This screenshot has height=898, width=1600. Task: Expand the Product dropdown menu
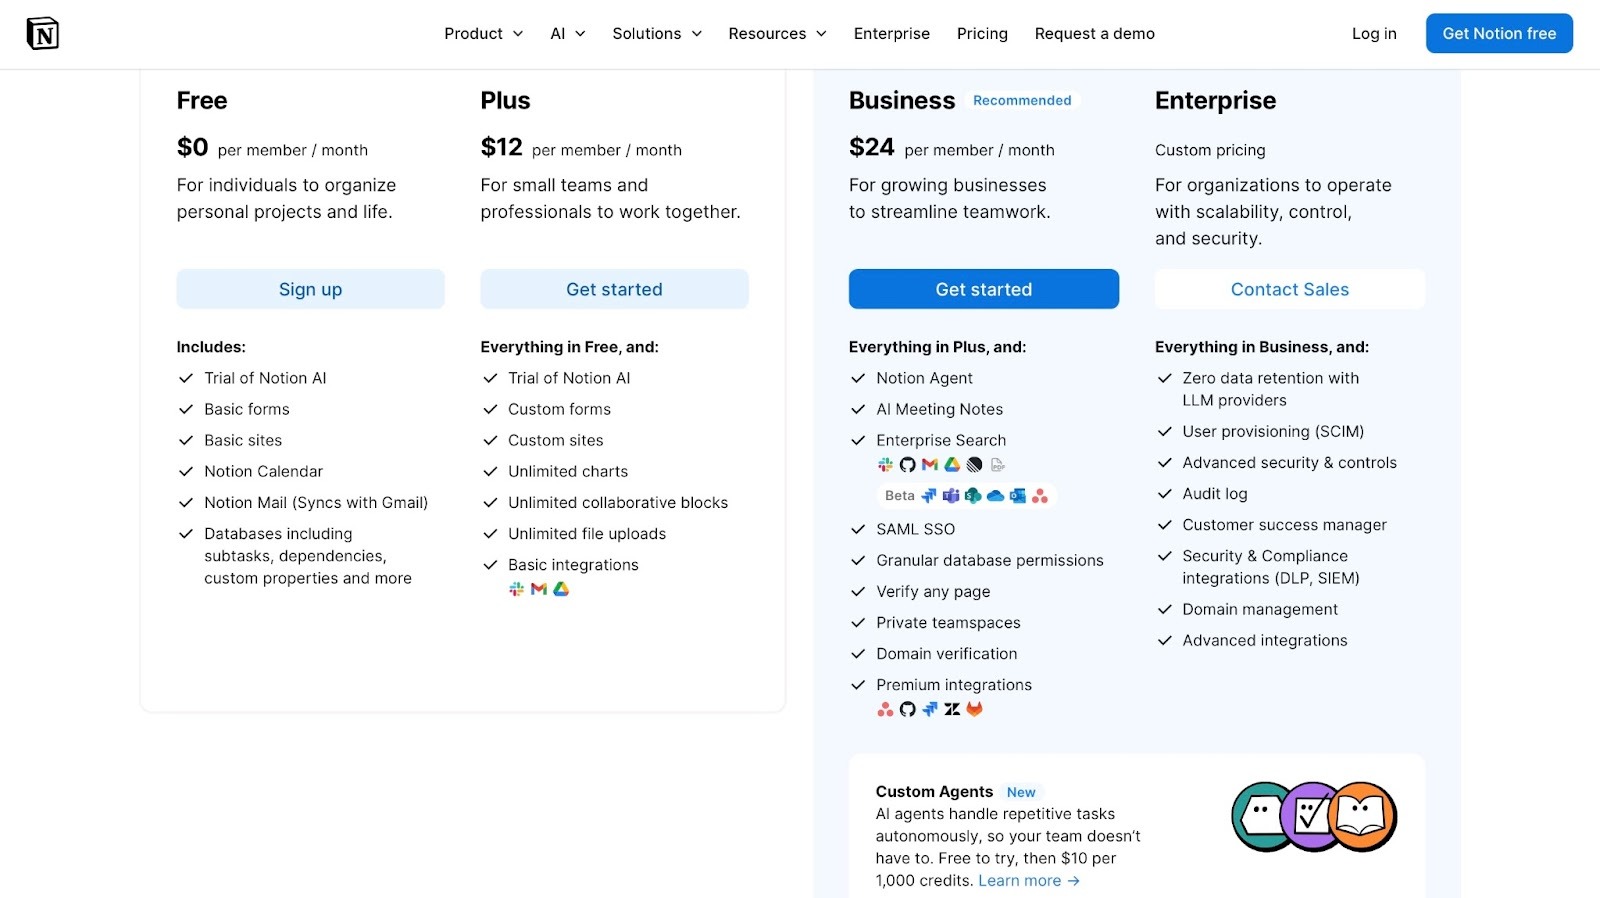(x=484, y=34)
